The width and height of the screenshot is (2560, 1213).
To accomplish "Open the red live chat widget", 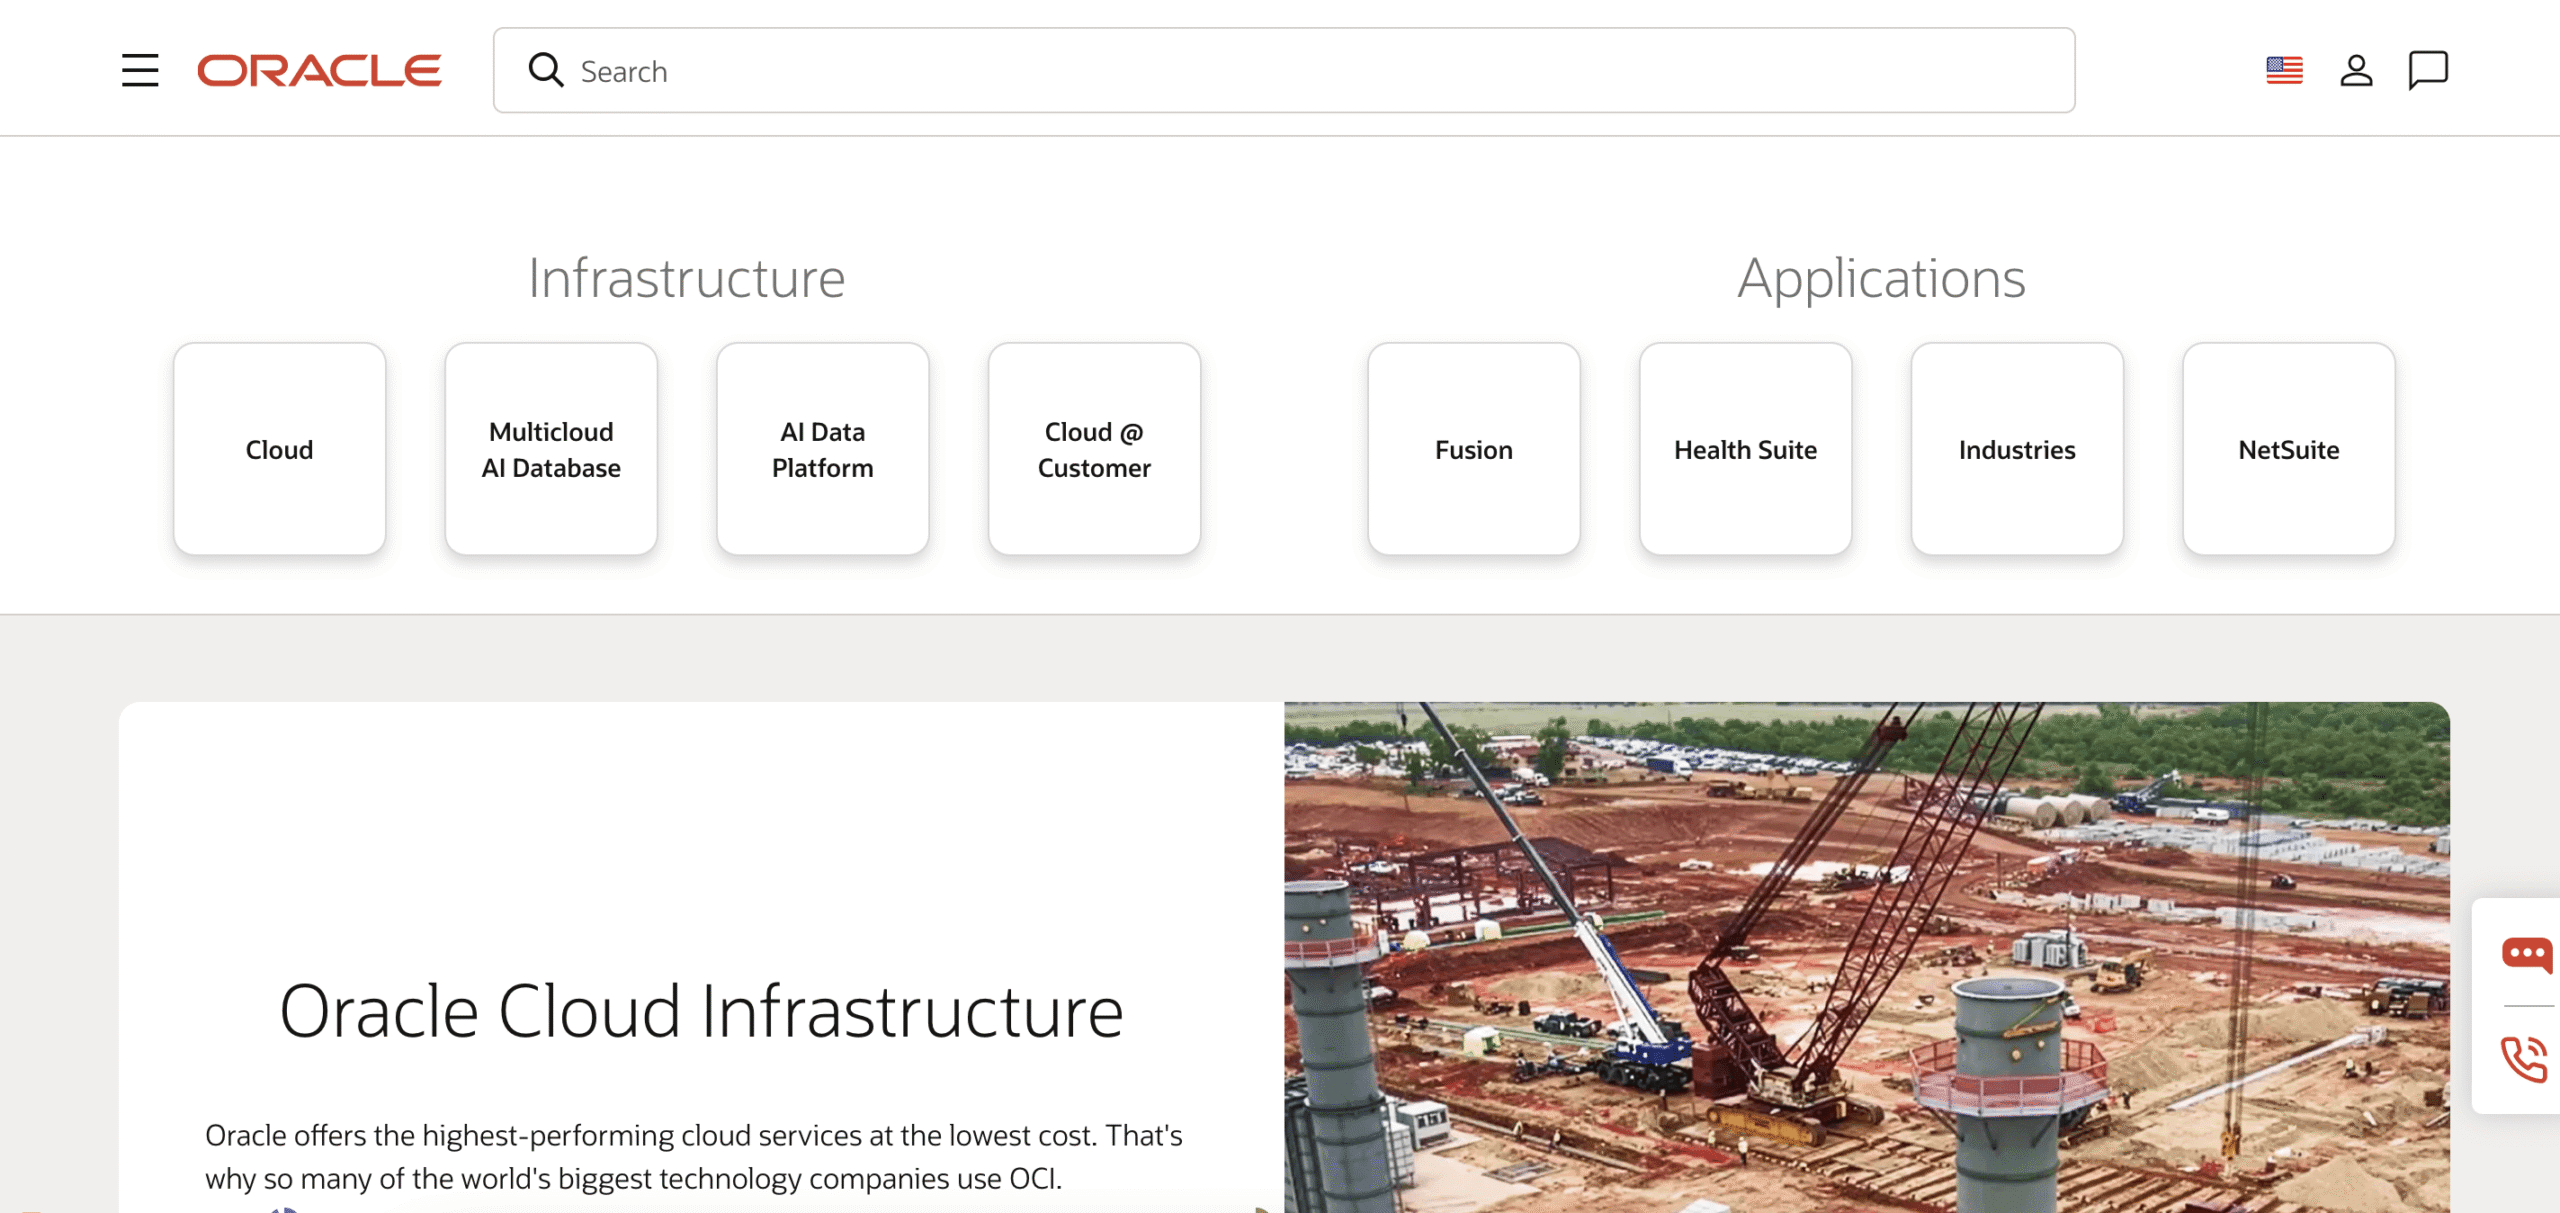I will [2526, 954].
